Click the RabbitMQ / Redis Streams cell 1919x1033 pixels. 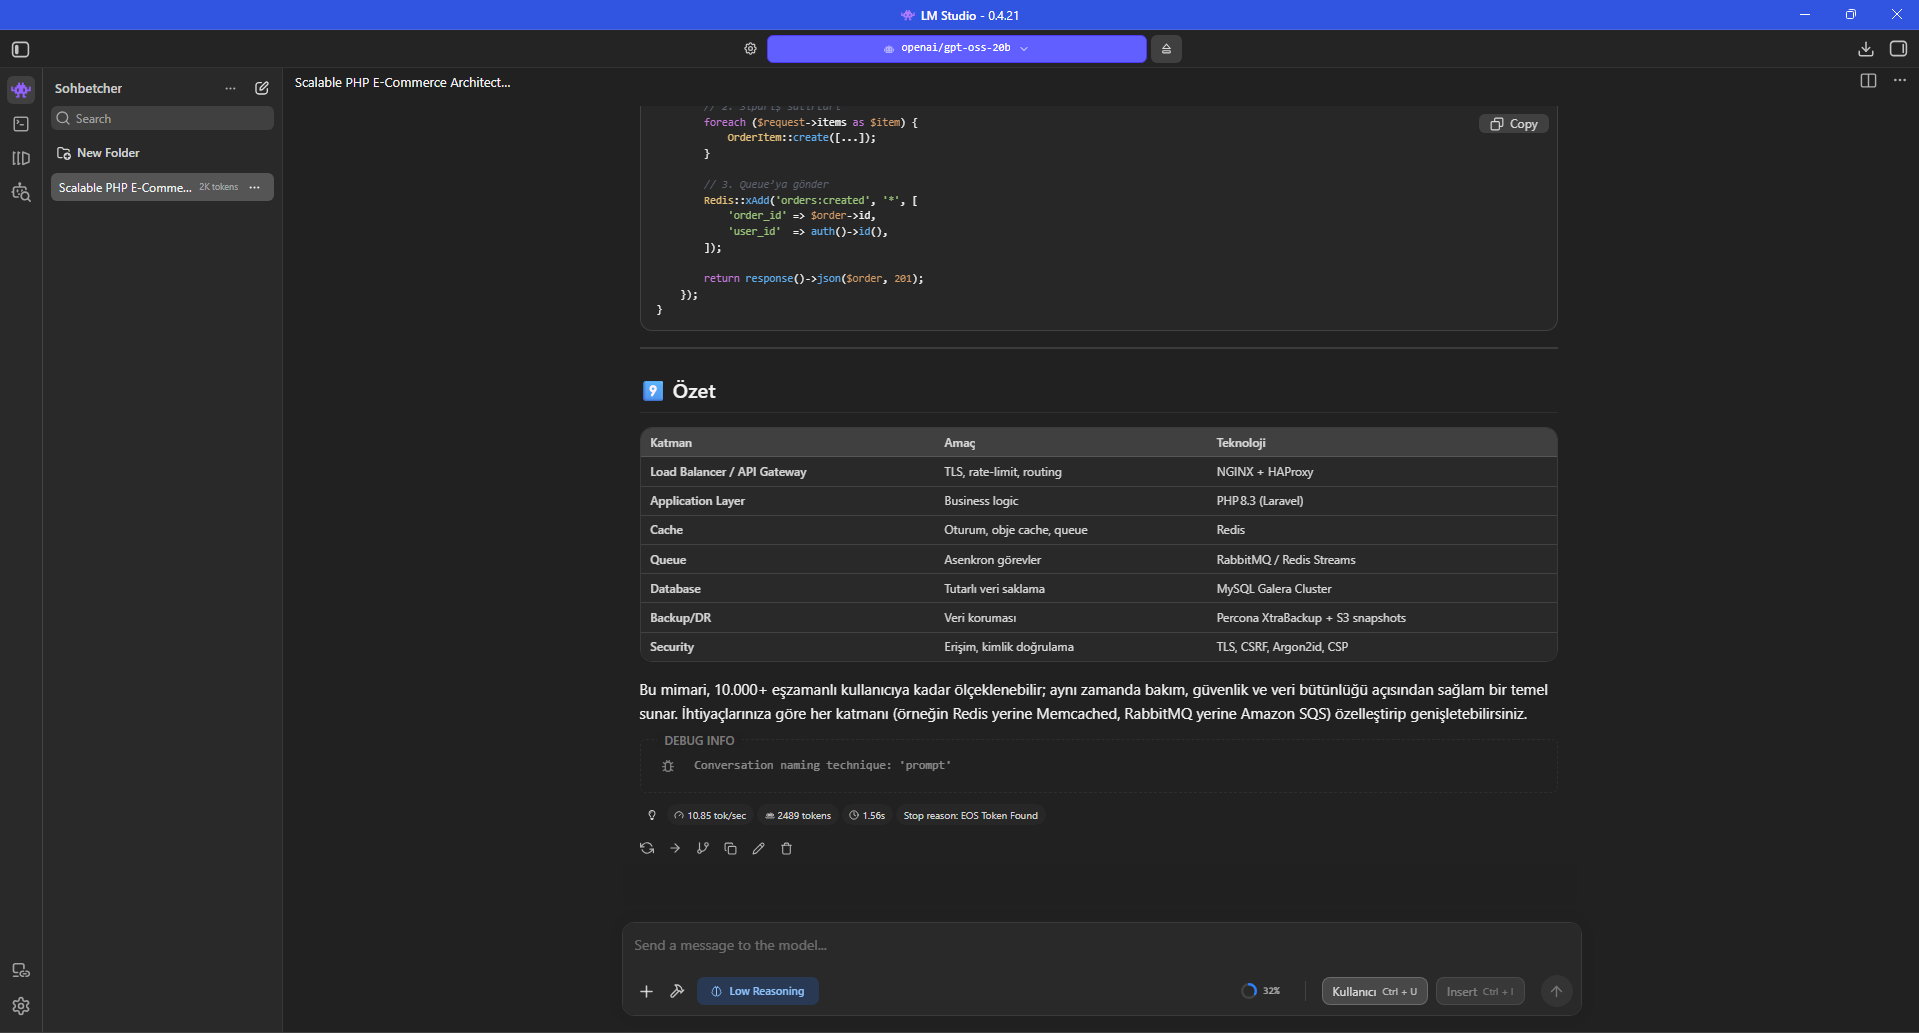coord(1286,560)
